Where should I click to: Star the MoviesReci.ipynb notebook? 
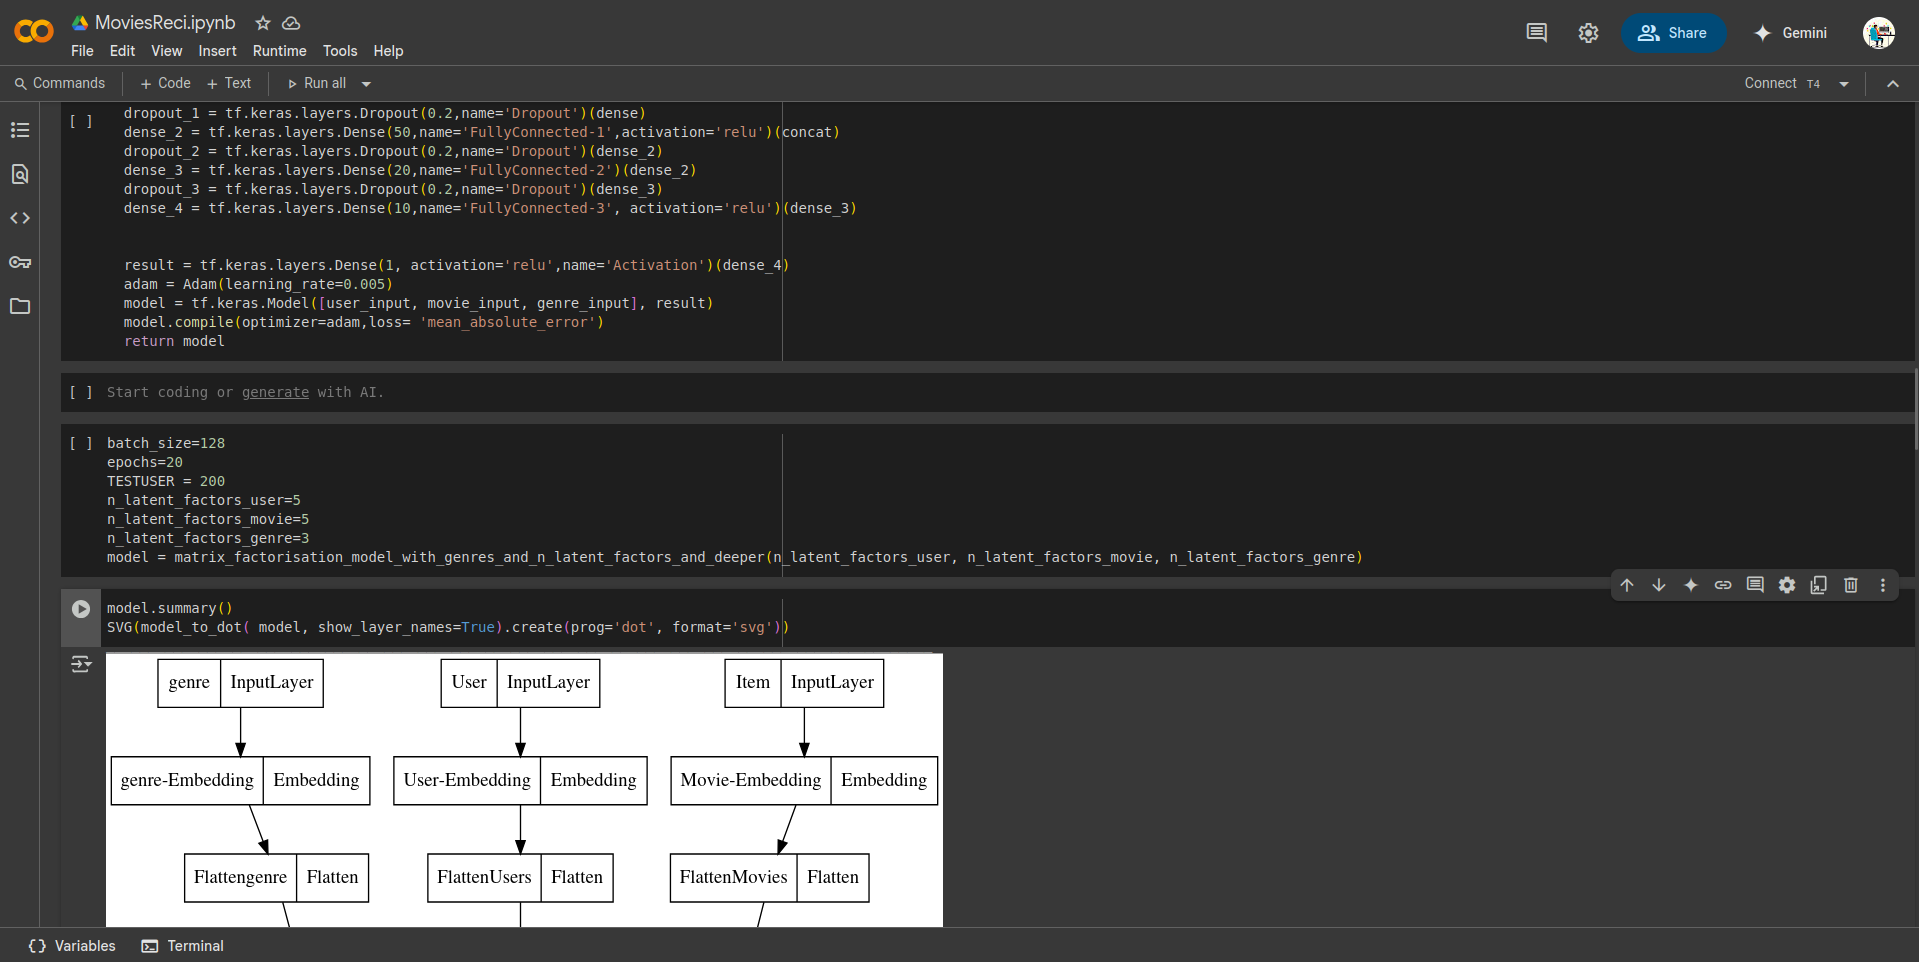[263, 23]
